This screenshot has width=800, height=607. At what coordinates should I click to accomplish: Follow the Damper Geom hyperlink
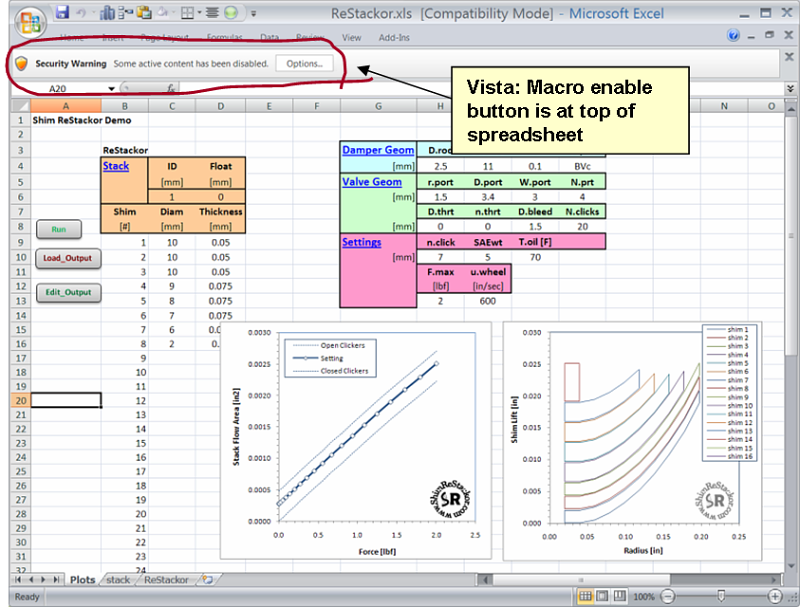378,150
